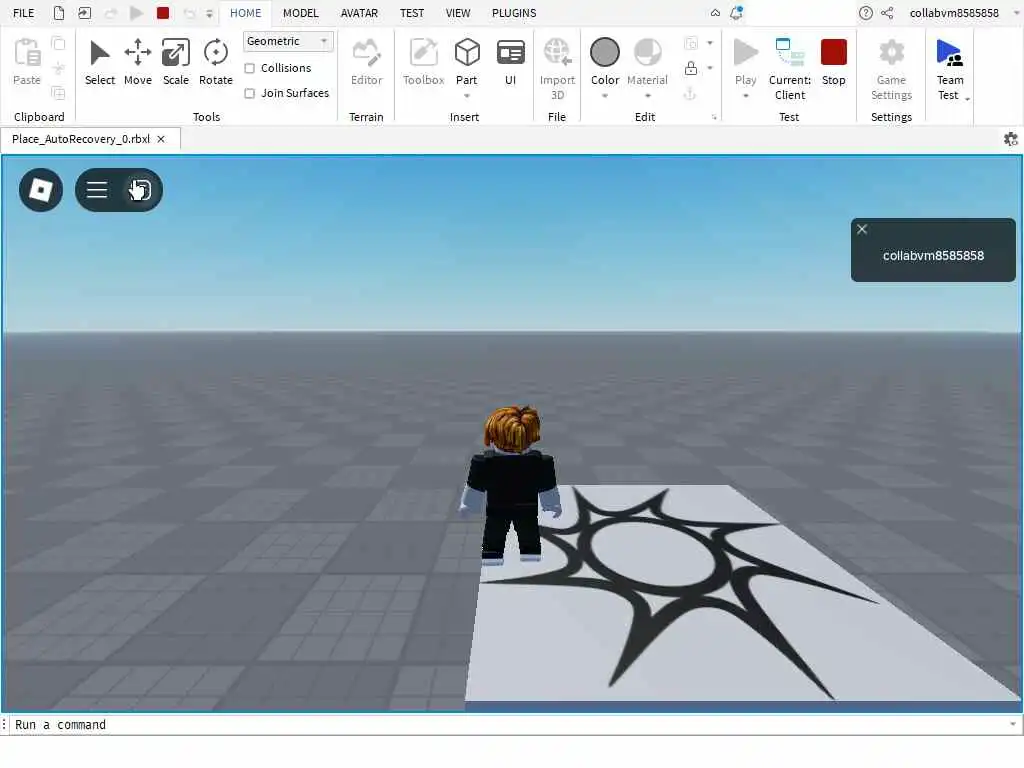The width and height of the screenshot is (1024, 768).
Task: Activate the Scale tool
Action: pos(176,53)
